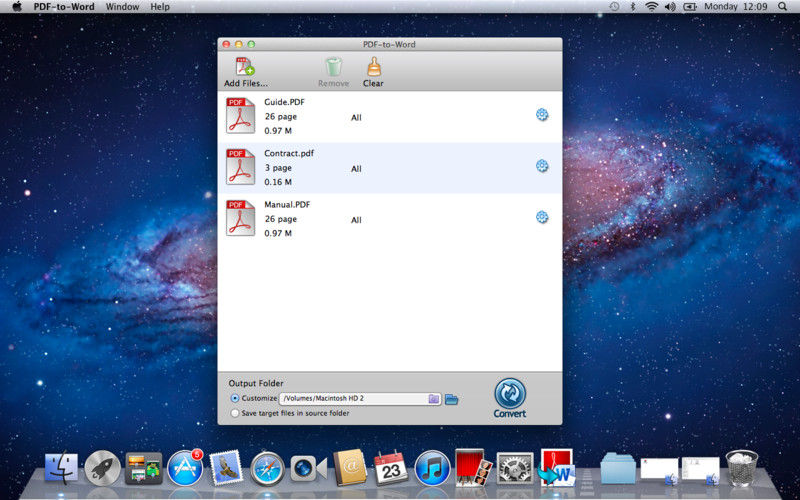Open the Trash in the Dock
800x500 pixels.
[741, 467]
